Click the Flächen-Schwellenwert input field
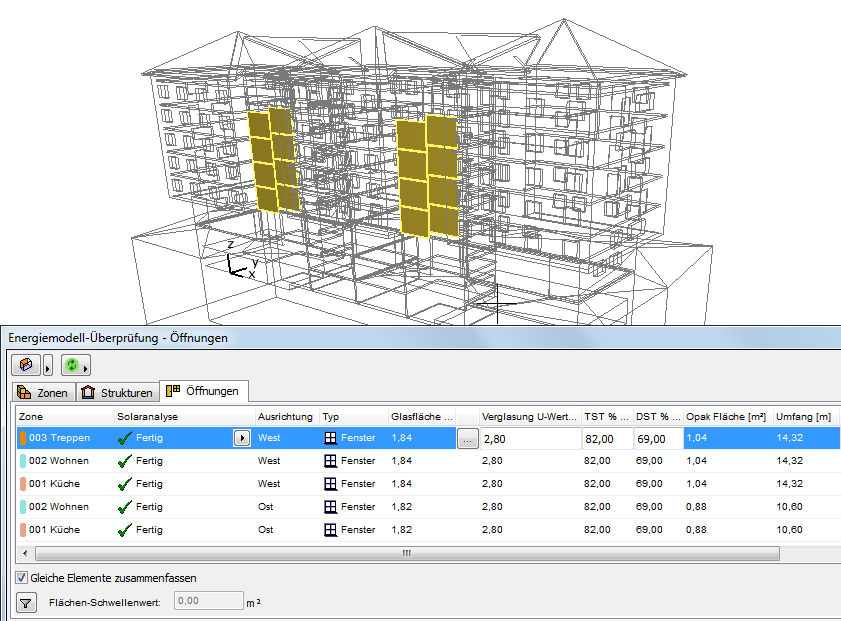841x621 pixels. pyautogui.click(x=209, y=601)
